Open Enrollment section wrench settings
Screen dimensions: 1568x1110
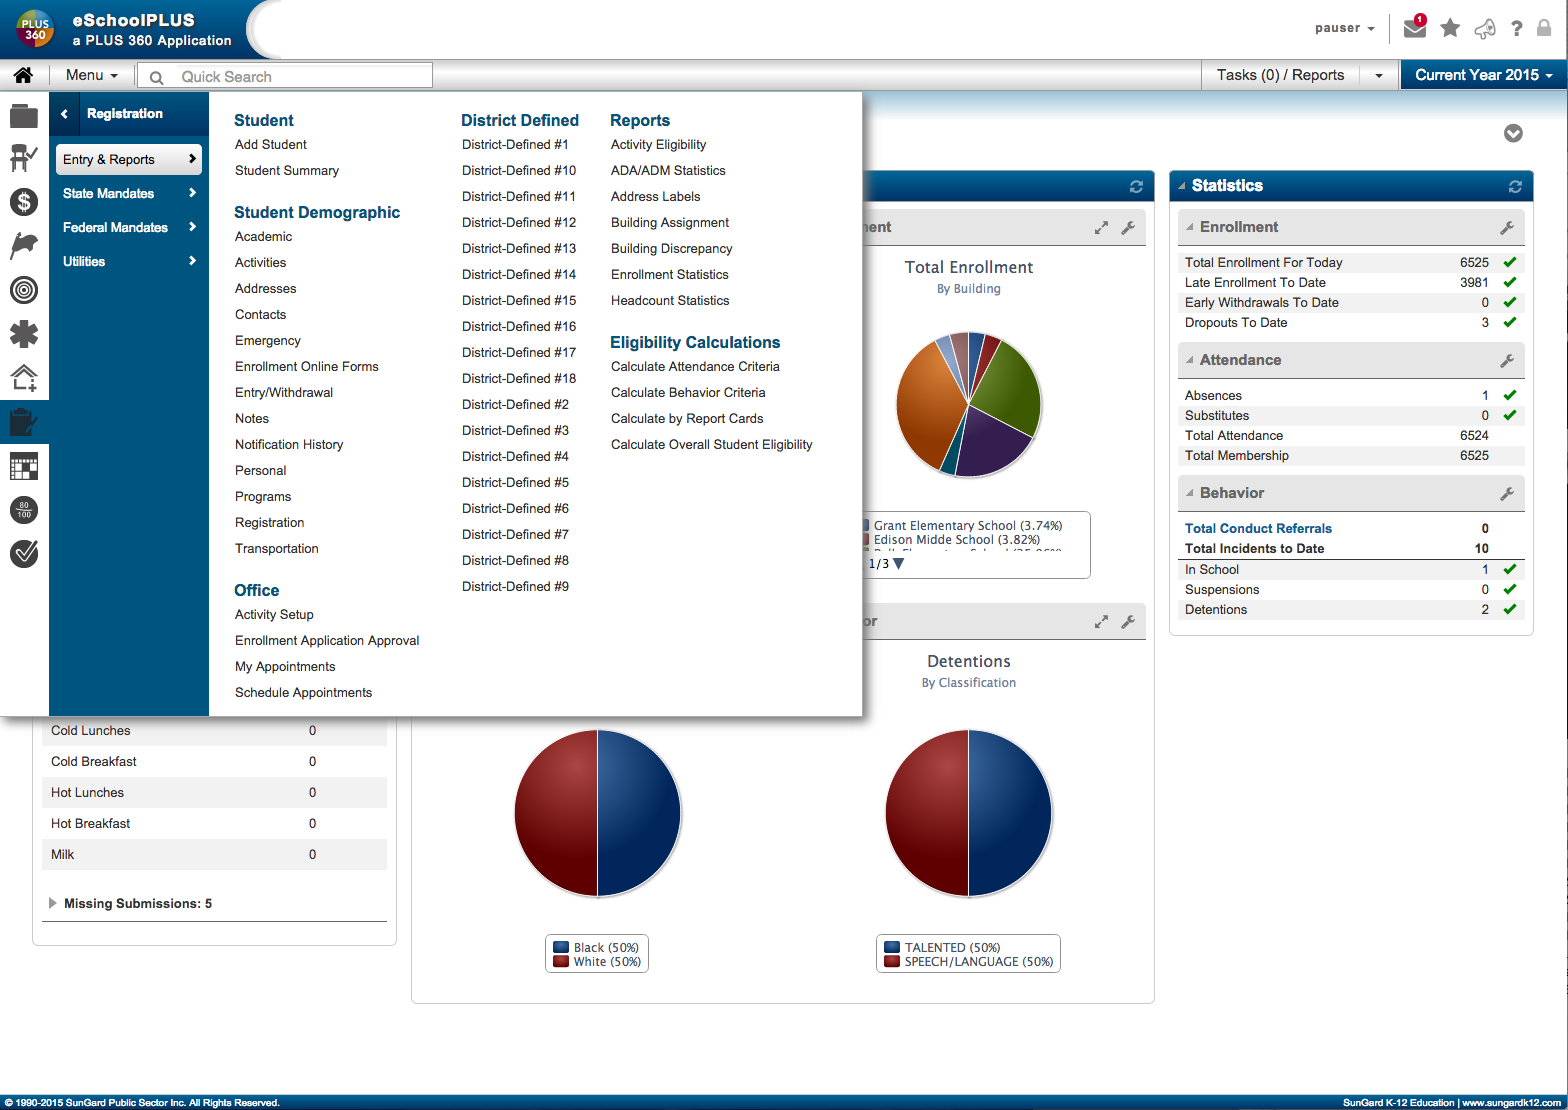coord(1507,228)
